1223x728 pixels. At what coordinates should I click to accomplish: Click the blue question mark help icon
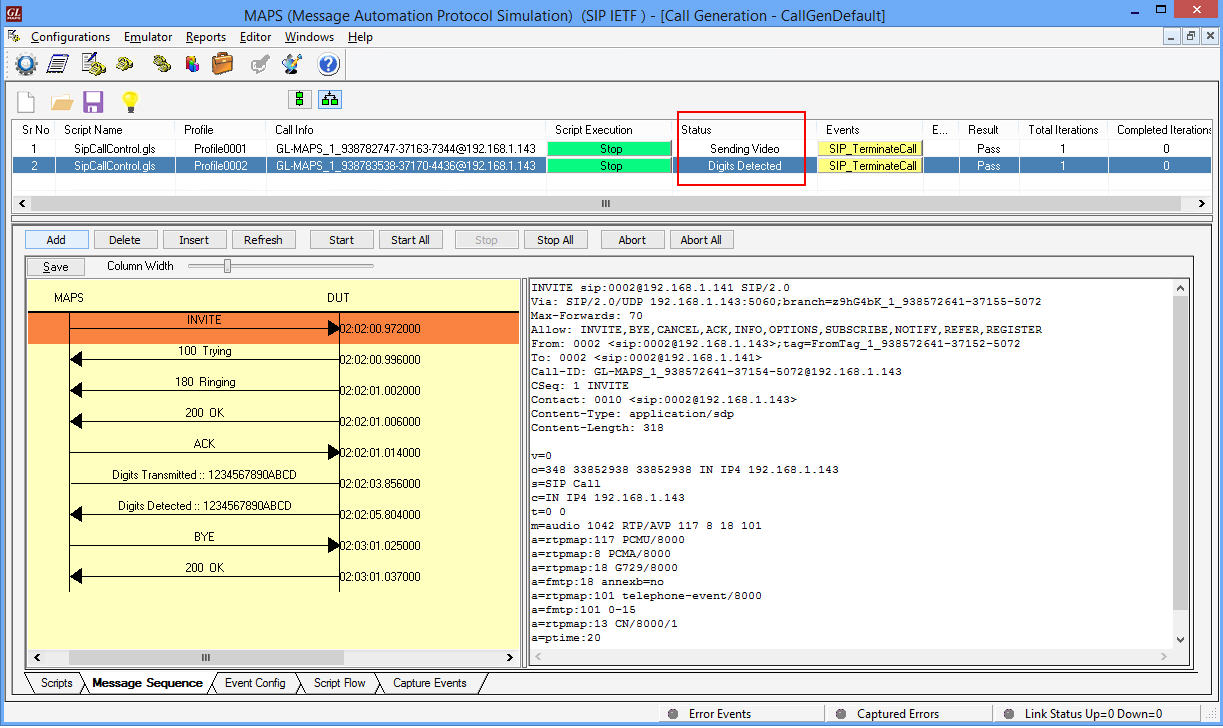[x=329, y=65]
